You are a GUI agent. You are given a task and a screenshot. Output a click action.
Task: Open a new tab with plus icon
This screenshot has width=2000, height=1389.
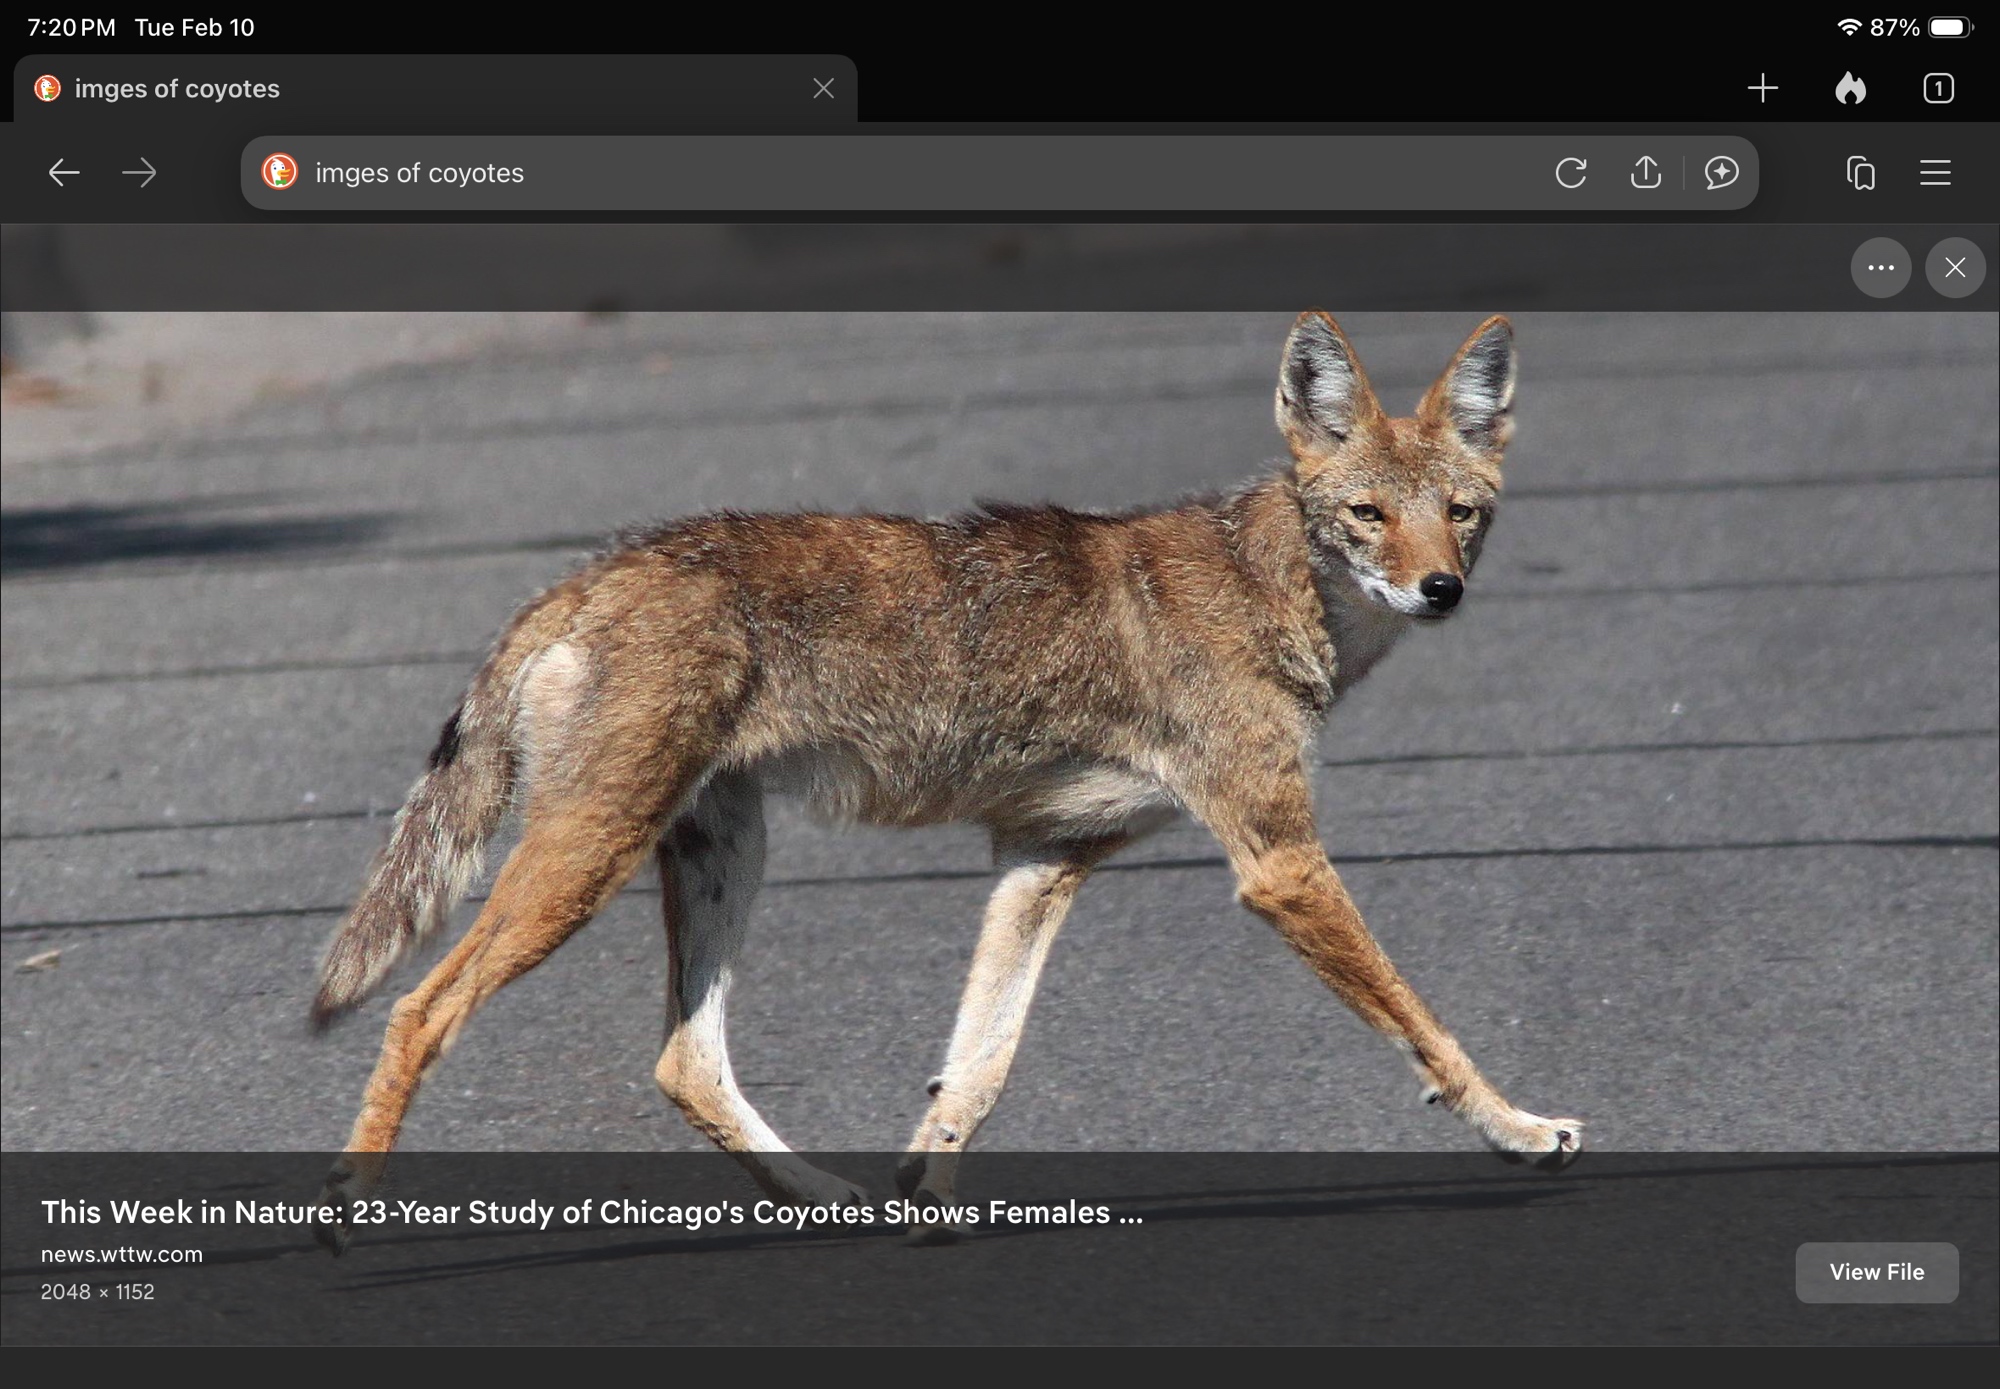[x=1762, y=88]
